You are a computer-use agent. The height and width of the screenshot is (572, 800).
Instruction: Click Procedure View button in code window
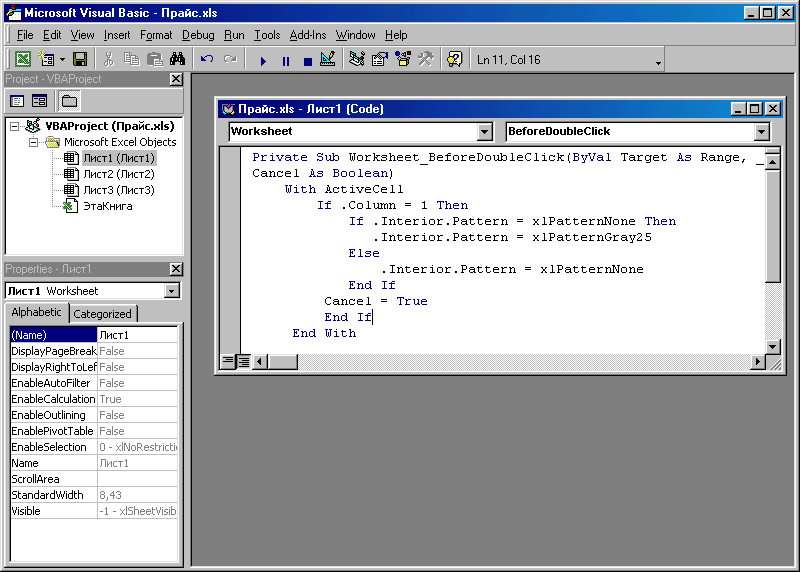coord(228,361)
